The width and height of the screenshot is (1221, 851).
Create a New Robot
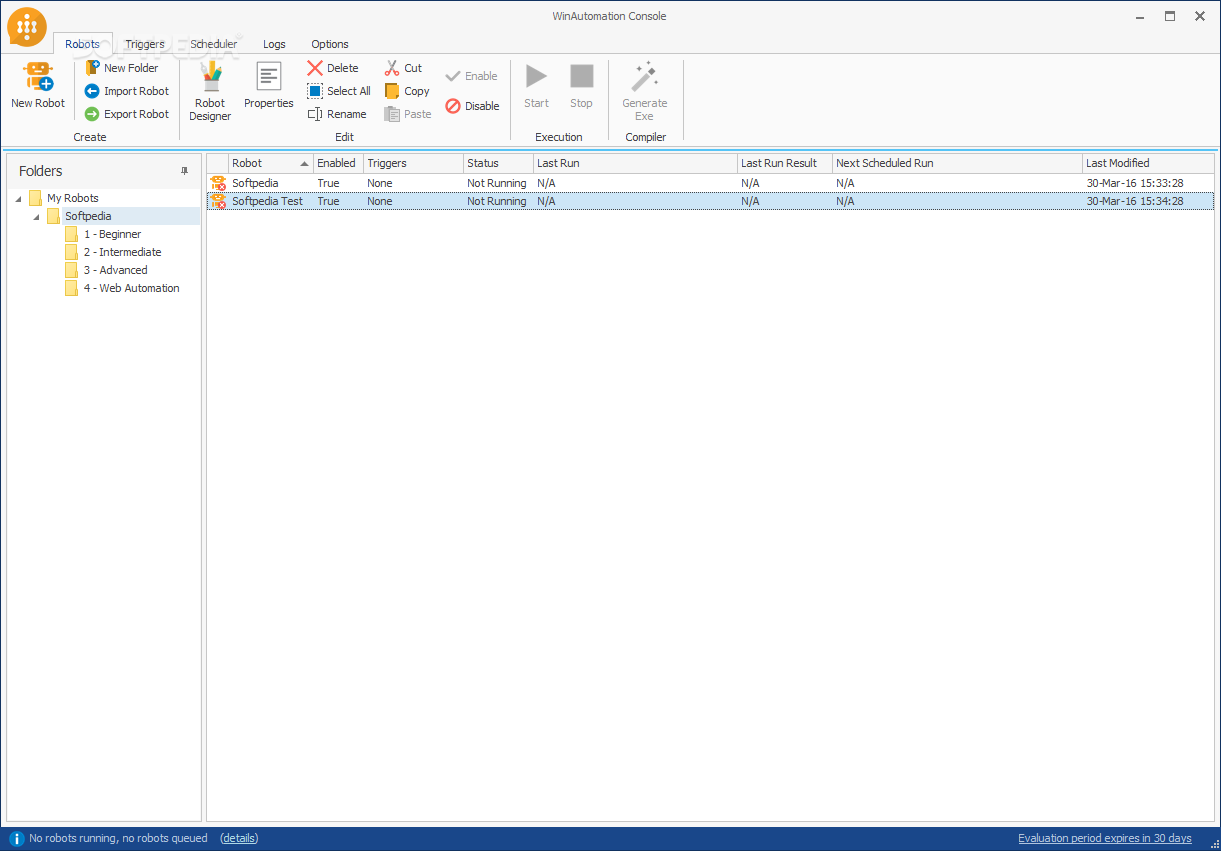[38, 85]
